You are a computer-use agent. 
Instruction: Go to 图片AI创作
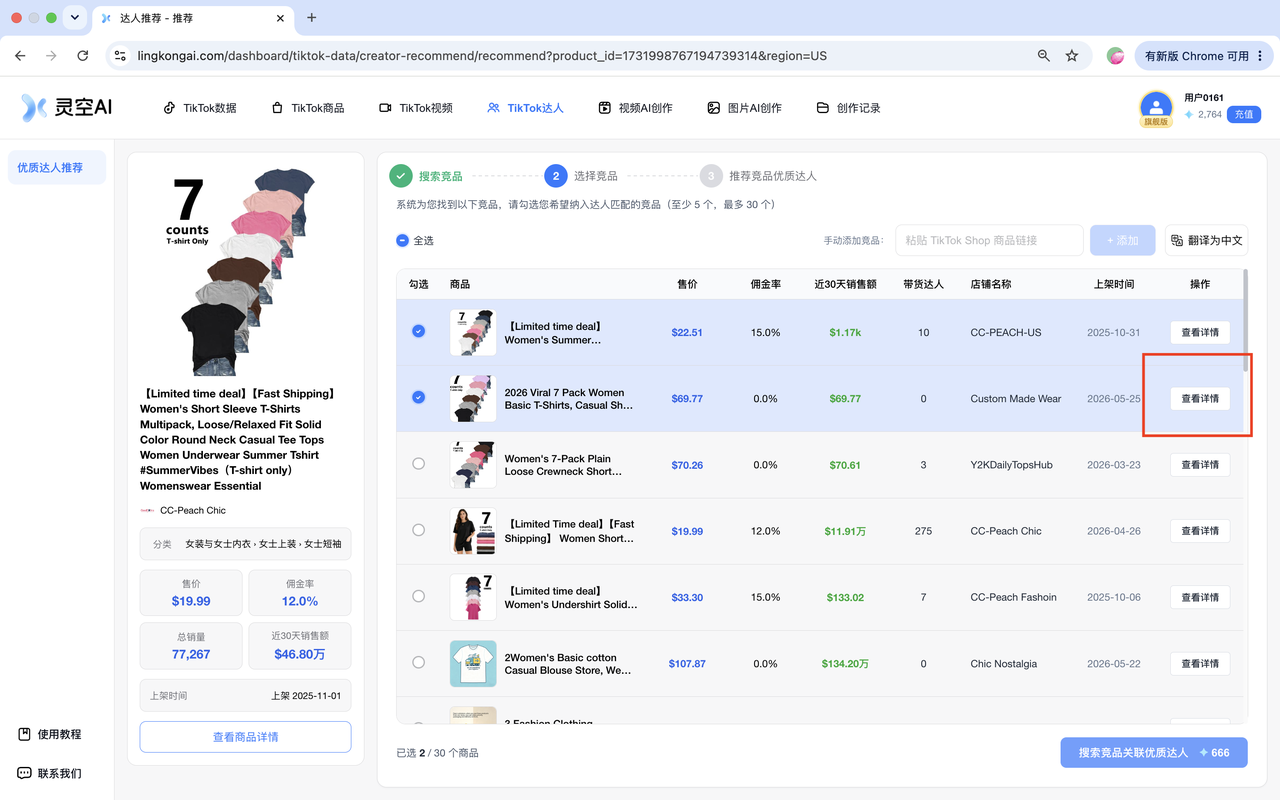pos(744,108)
